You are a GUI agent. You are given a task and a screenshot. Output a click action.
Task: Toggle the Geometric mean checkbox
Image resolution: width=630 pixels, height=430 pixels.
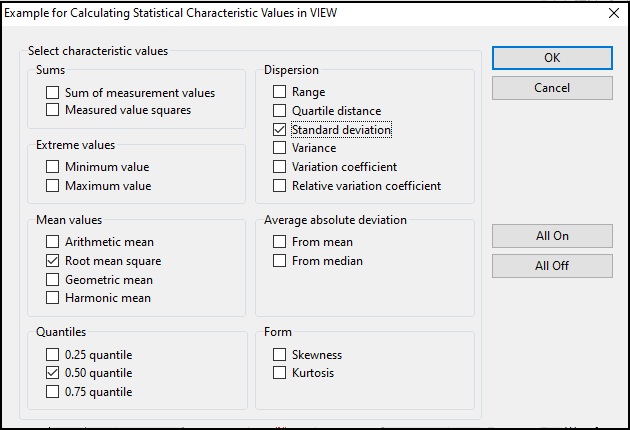53,280
